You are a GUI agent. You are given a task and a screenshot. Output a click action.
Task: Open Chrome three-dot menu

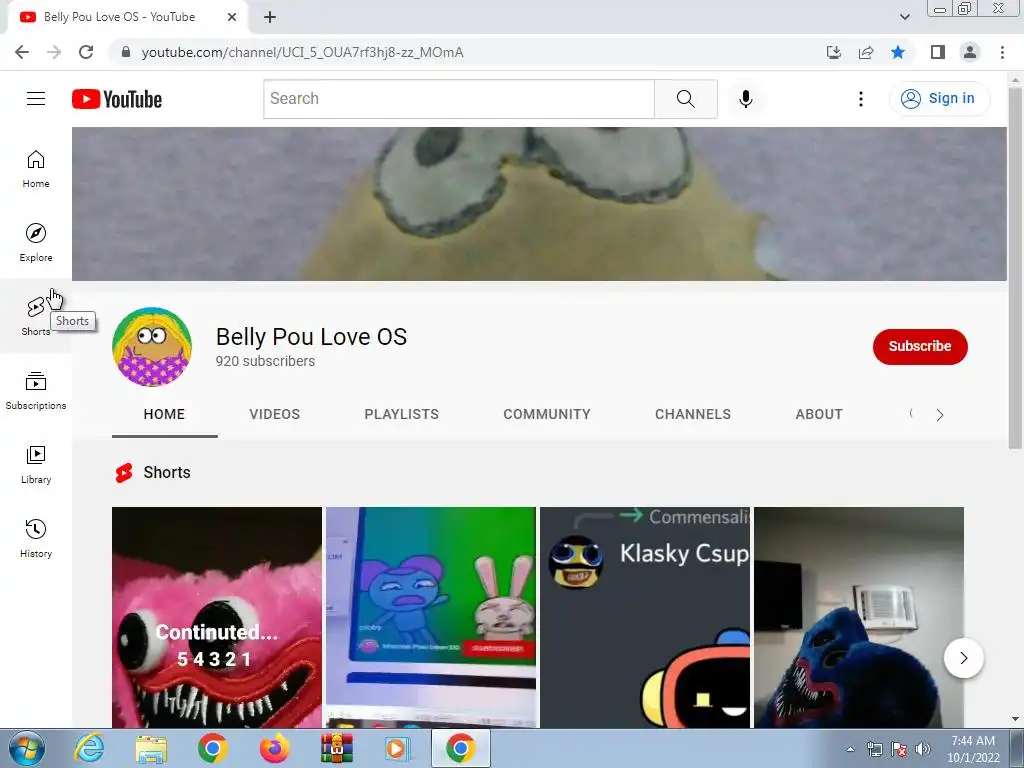1002,52
